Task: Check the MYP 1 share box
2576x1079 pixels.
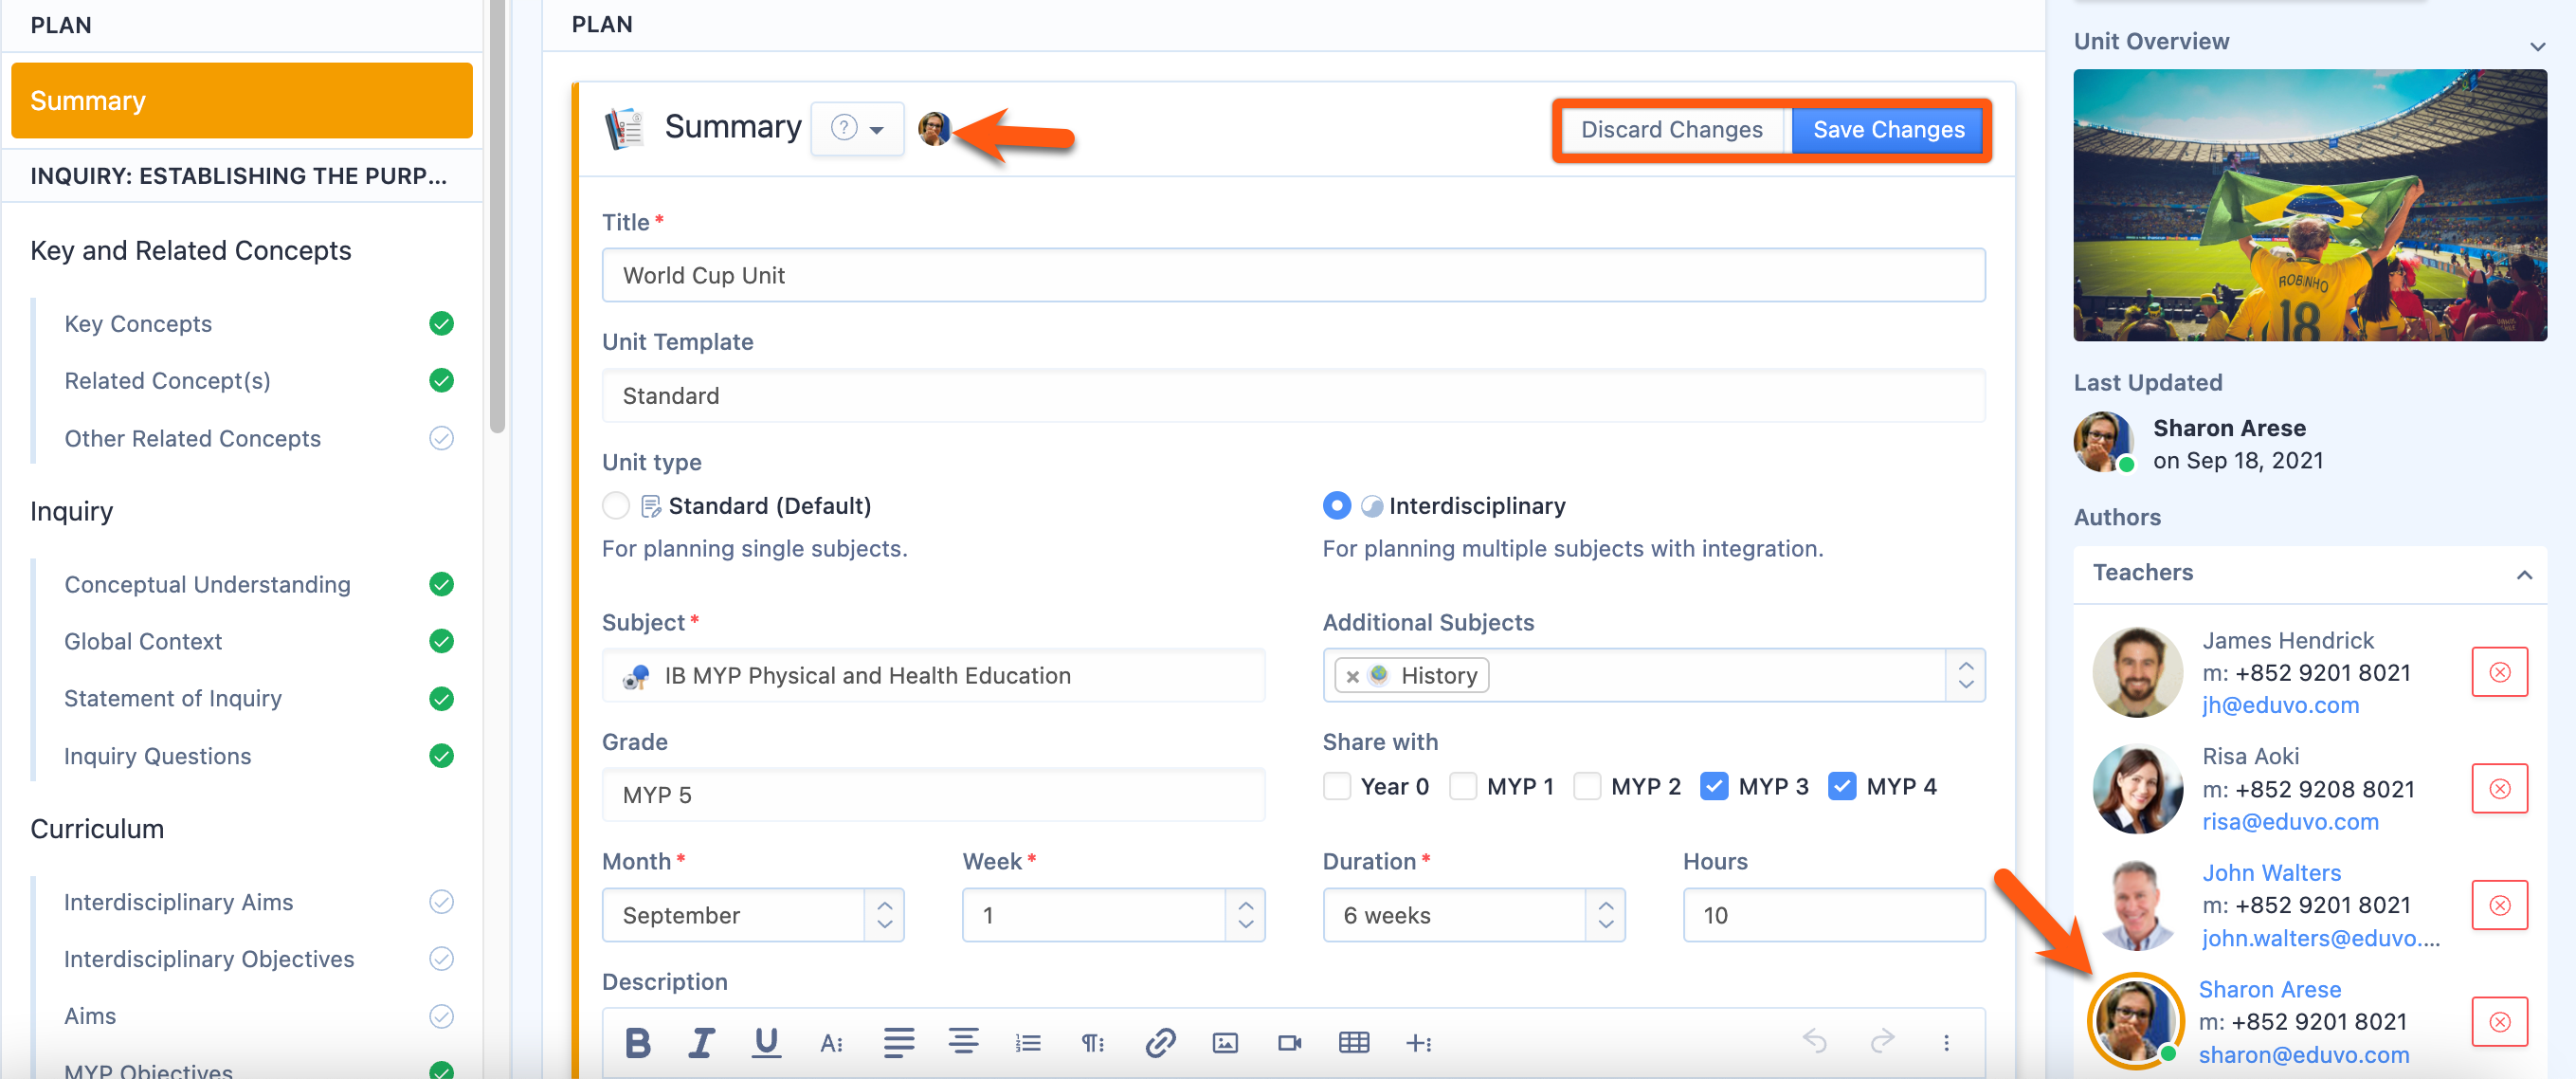Action: click(x=1463, y=787)
